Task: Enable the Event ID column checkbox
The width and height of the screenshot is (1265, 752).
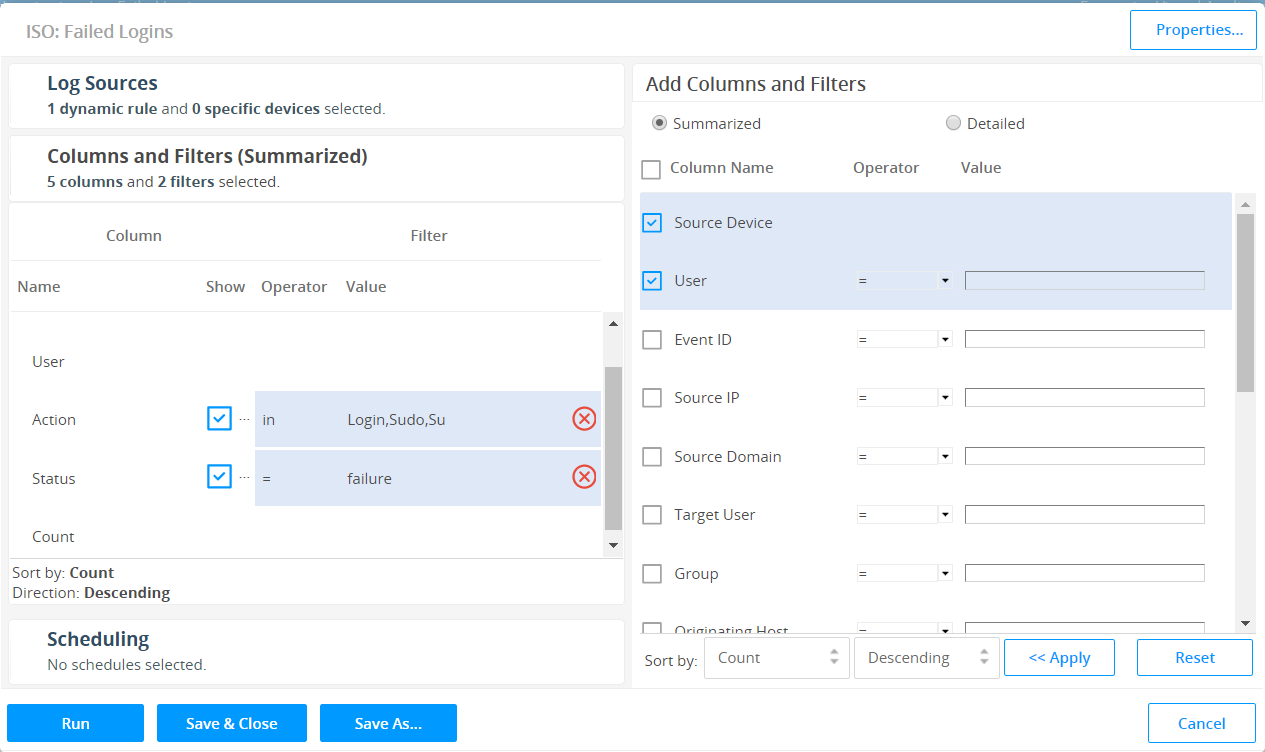Action: [x=652, y=340]
